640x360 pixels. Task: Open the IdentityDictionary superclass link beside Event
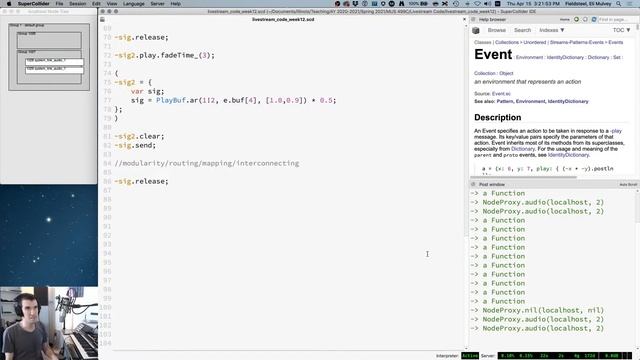point(565,58)
